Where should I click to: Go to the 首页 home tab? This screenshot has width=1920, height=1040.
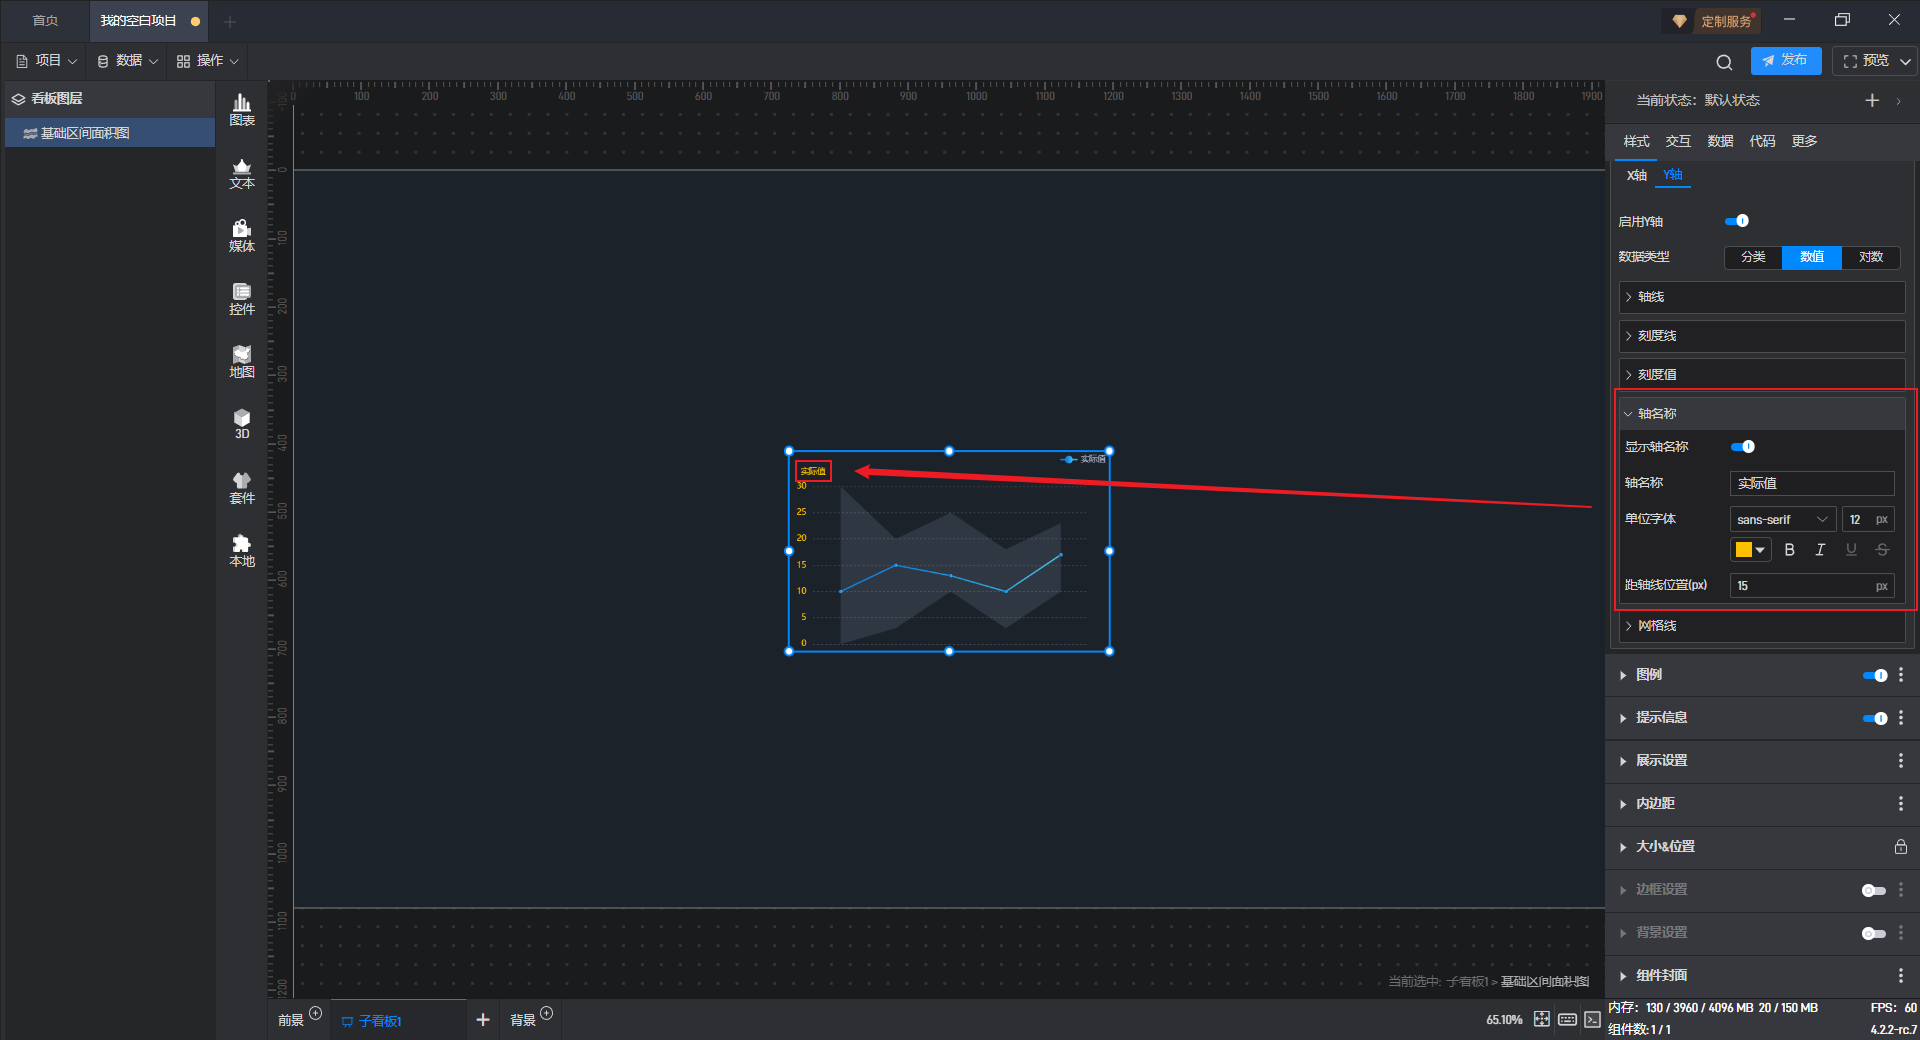click(x=45, y=21)
